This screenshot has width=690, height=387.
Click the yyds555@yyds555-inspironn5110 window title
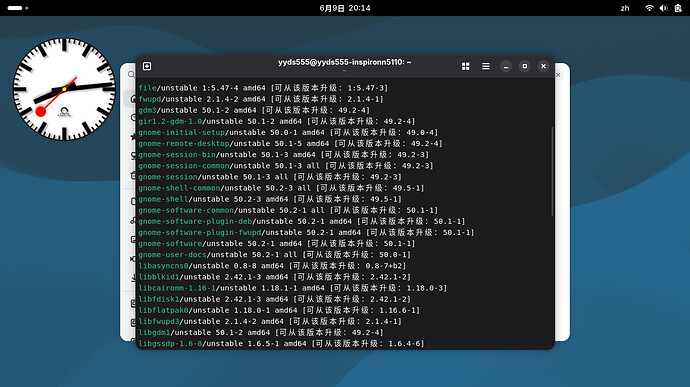(x=345, y=63)
